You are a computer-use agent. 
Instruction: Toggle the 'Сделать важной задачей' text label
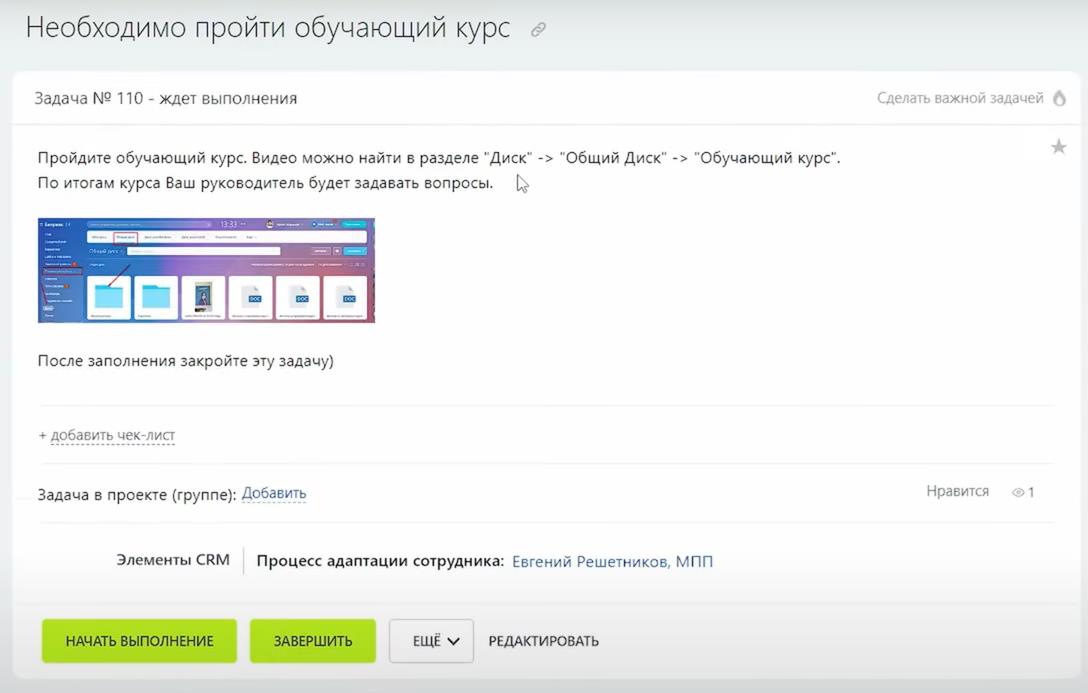coord(960,98)
